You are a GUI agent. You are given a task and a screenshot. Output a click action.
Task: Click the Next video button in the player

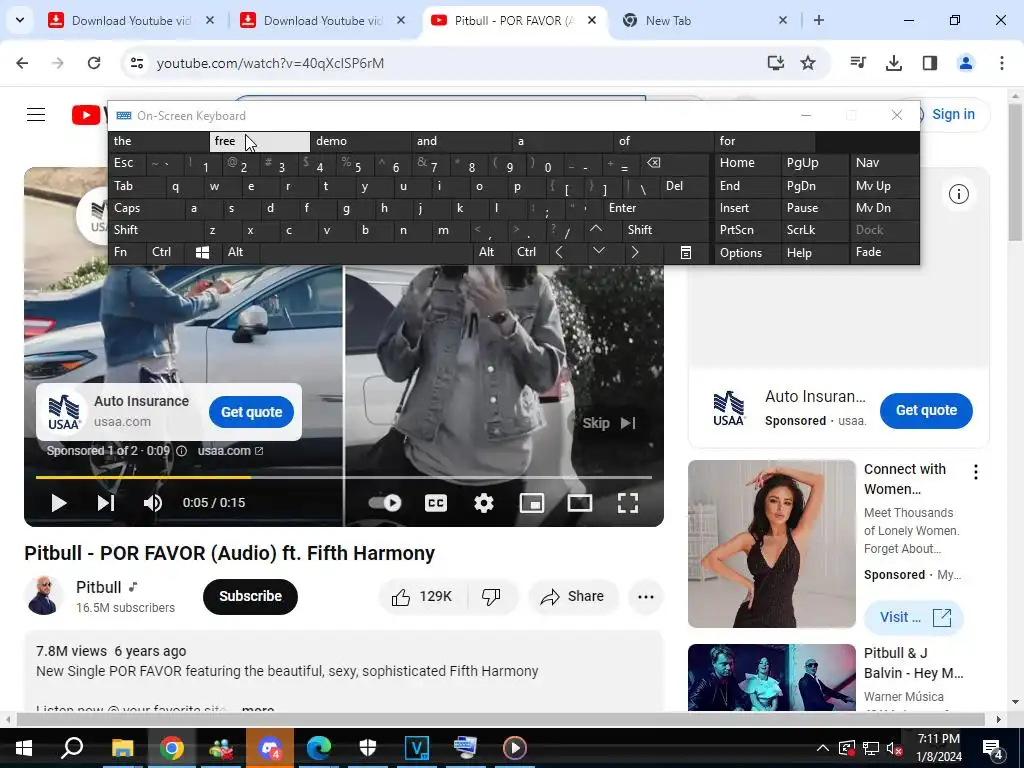tap(106, 503)
